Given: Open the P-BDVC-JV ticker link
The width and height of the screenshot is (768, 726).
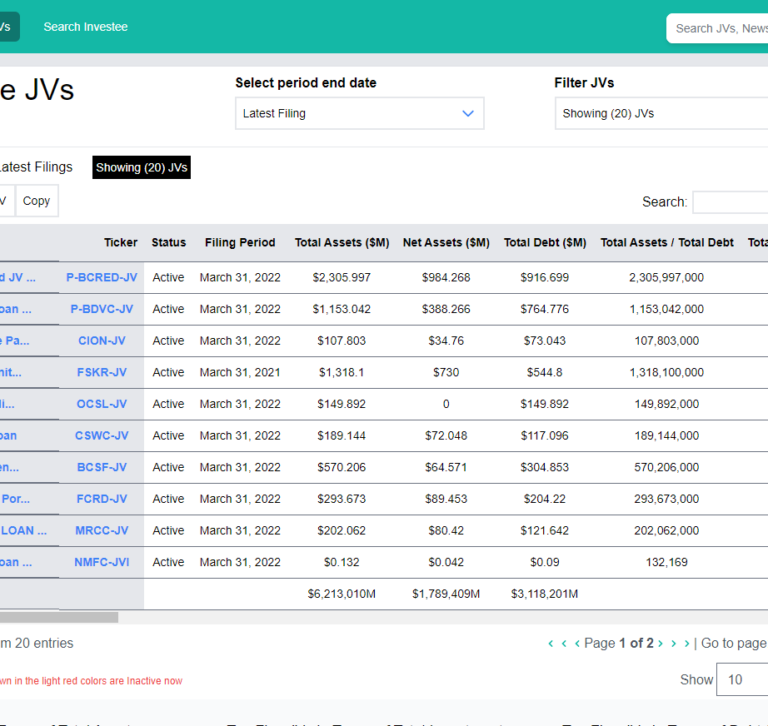Looking at the screenshot, I should click(102, 309).
